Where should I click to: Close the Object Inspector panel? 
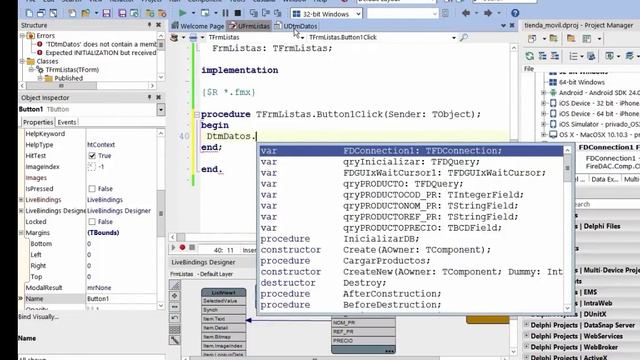click(159, 97)
